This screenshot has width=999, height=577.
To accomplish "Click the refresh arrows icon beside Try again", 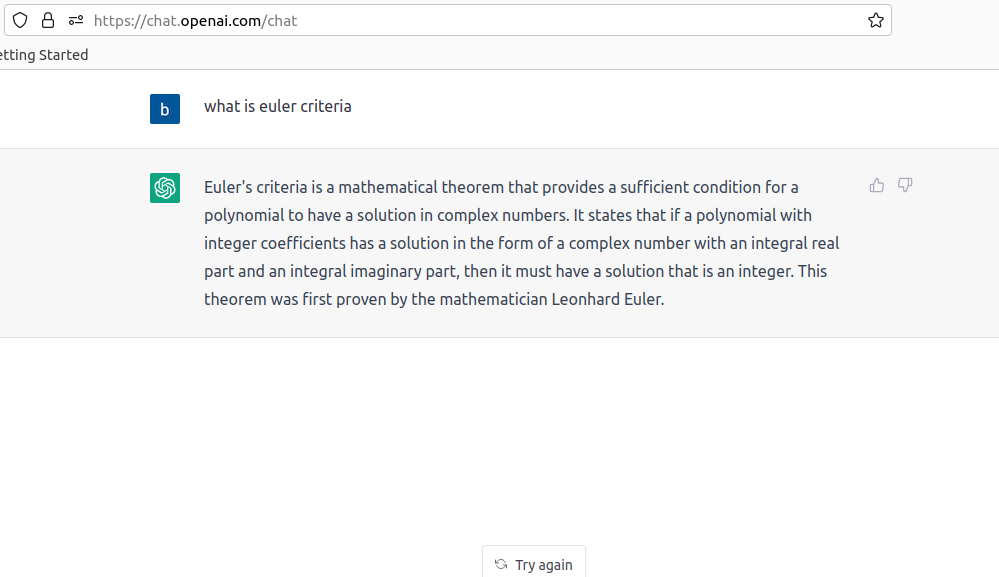I will tap(501, 564).
